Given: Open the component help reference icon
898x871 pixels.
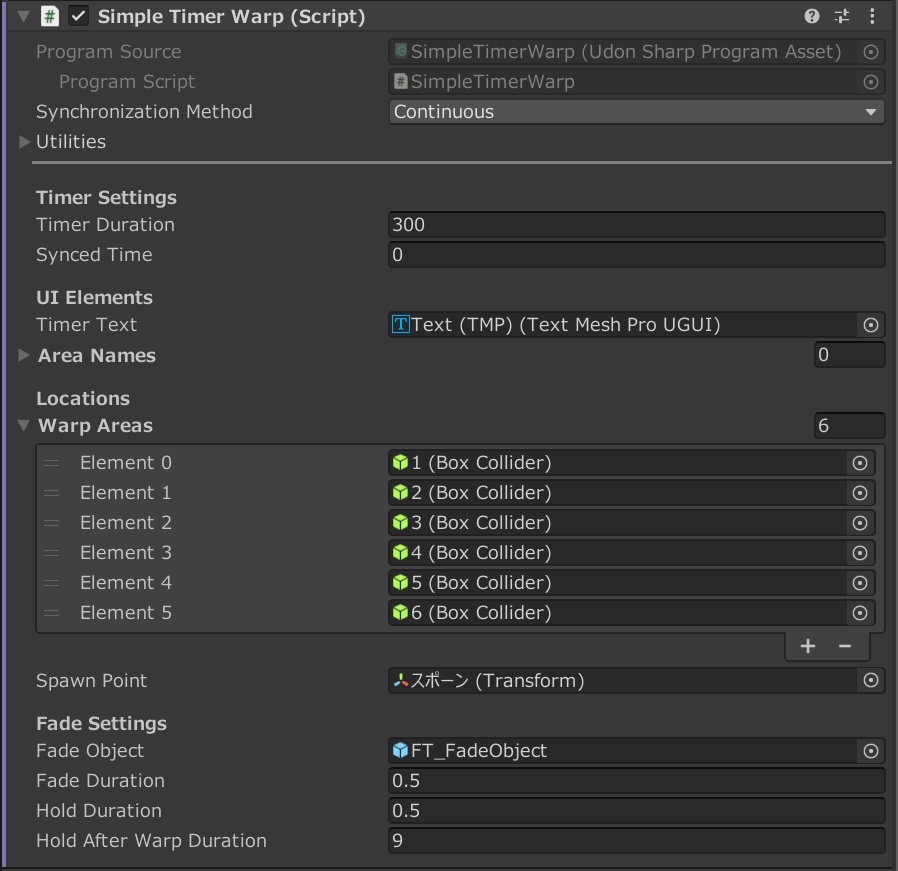Looking at the screenshot, I should [812, 16].
